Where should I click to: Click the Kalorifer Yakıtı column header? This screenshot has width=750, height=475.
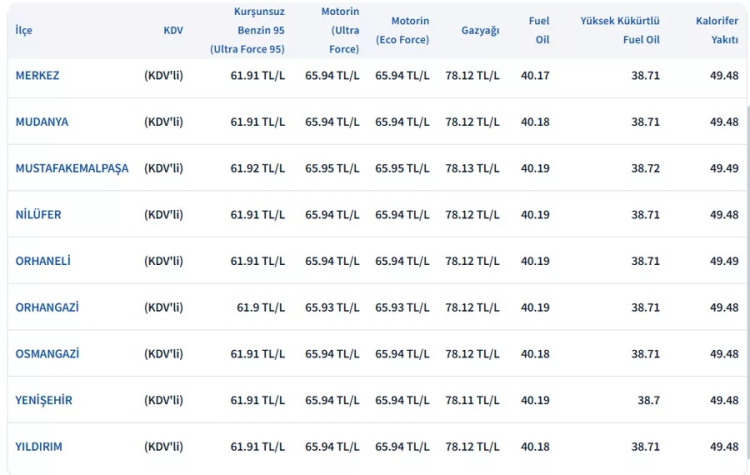coord(717,30)
